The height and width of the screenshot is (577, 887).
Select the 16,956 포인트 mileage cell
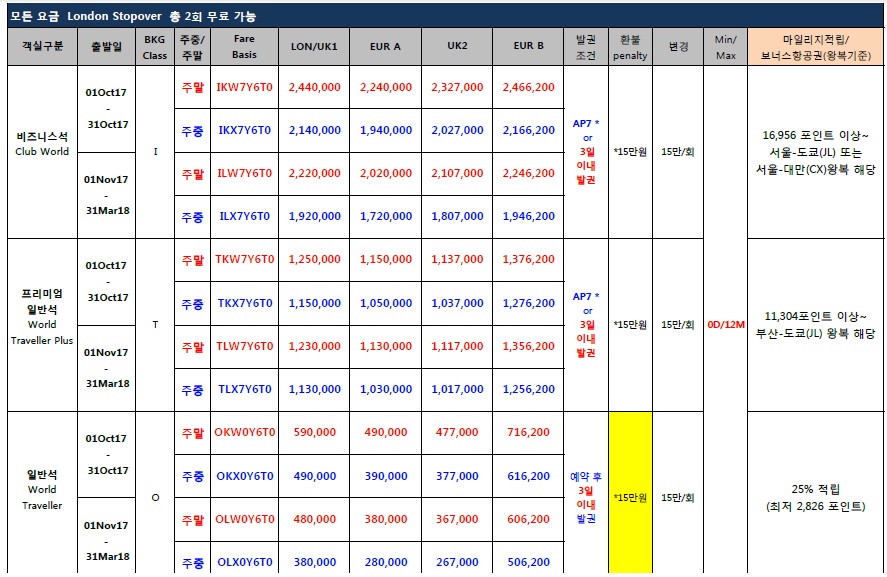815,152
